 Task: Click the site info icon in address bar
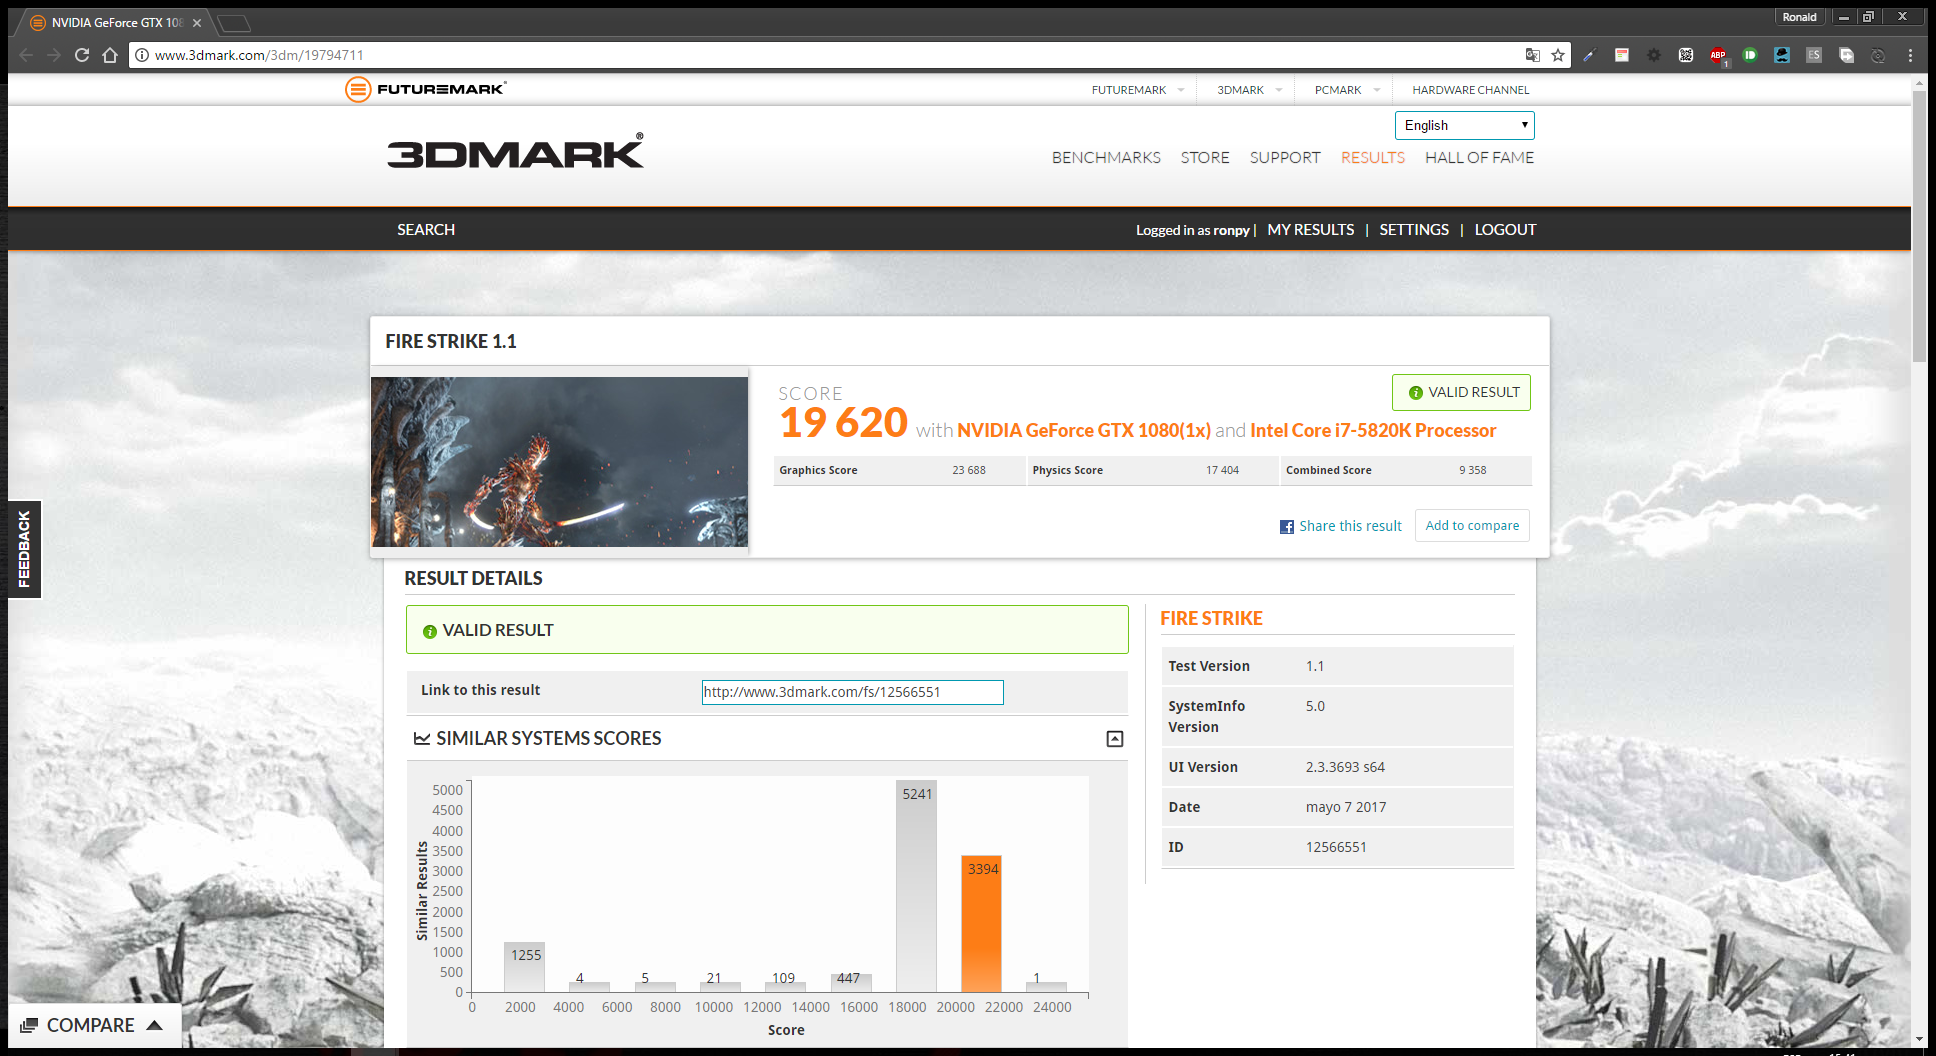pos(142,55)
